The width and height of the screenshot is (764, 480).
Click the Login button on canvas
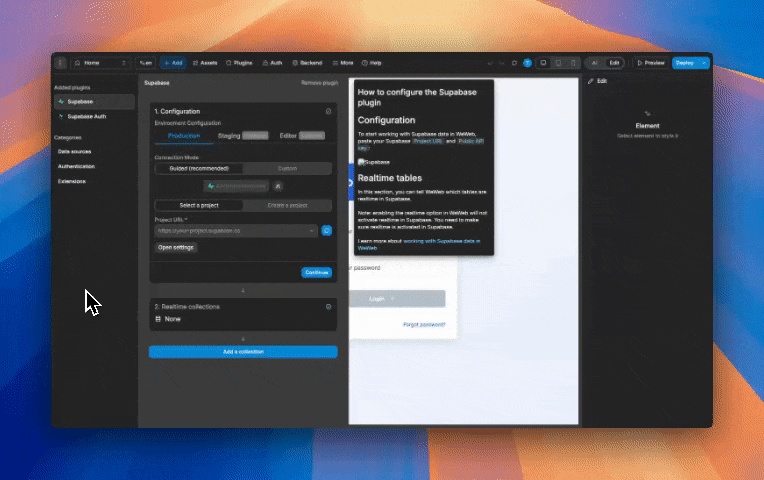(397, 299)
